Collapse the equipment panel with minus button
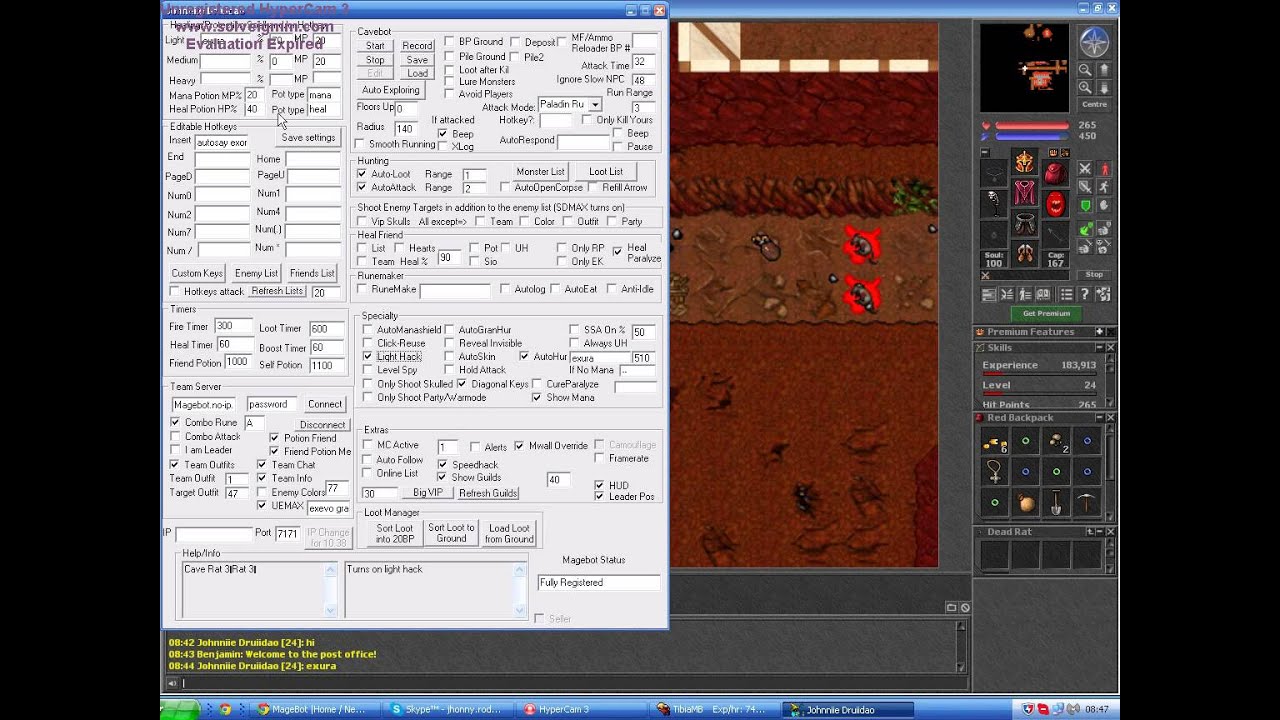 pos(985,152)
